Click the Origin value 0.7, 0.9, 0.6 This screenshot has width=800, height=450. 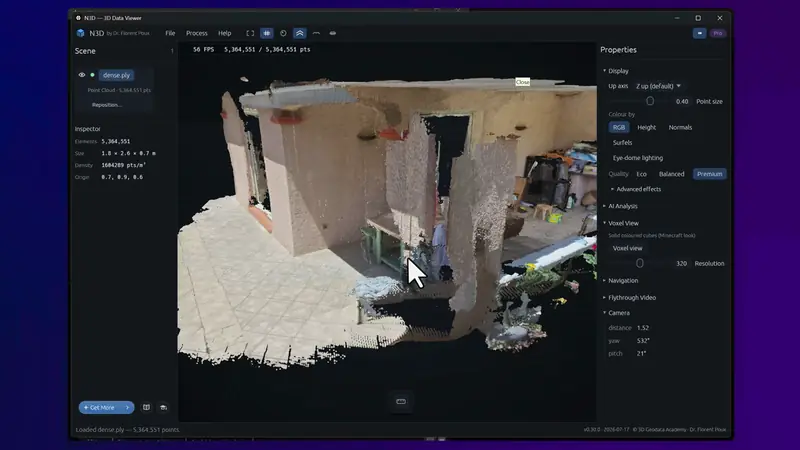[x=122, y=177]
